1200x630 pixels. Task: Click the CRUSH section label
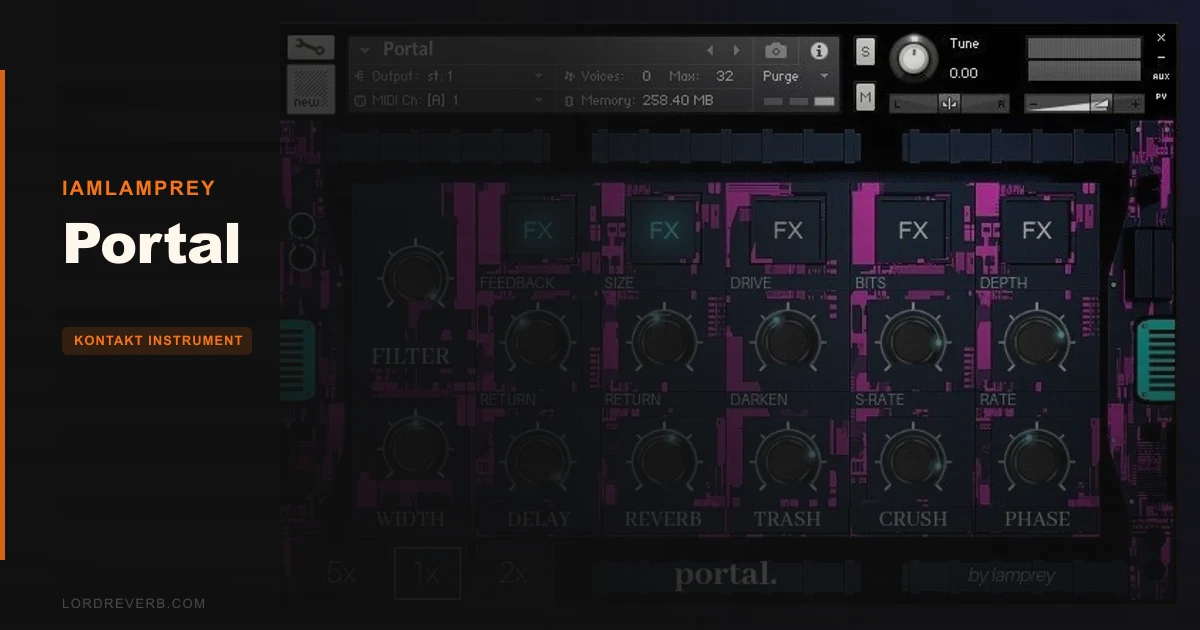913,519
